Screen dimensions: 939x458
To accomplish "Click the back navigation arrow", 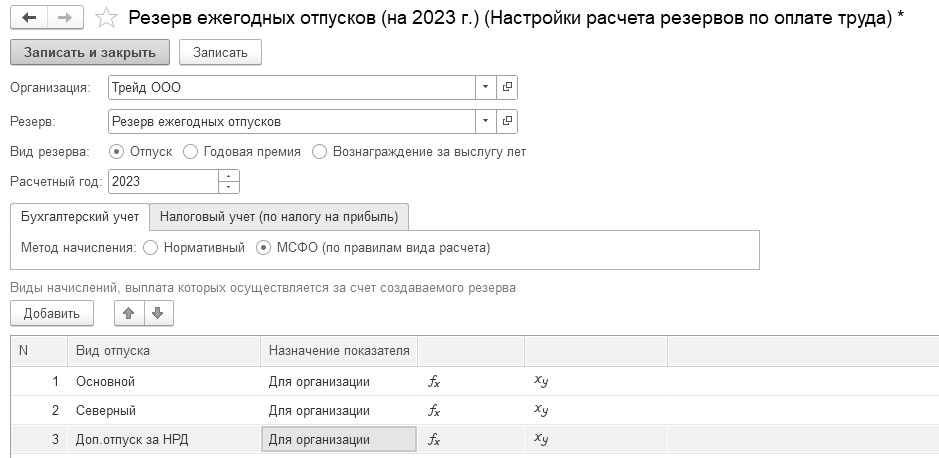I will tap(28, 18).
